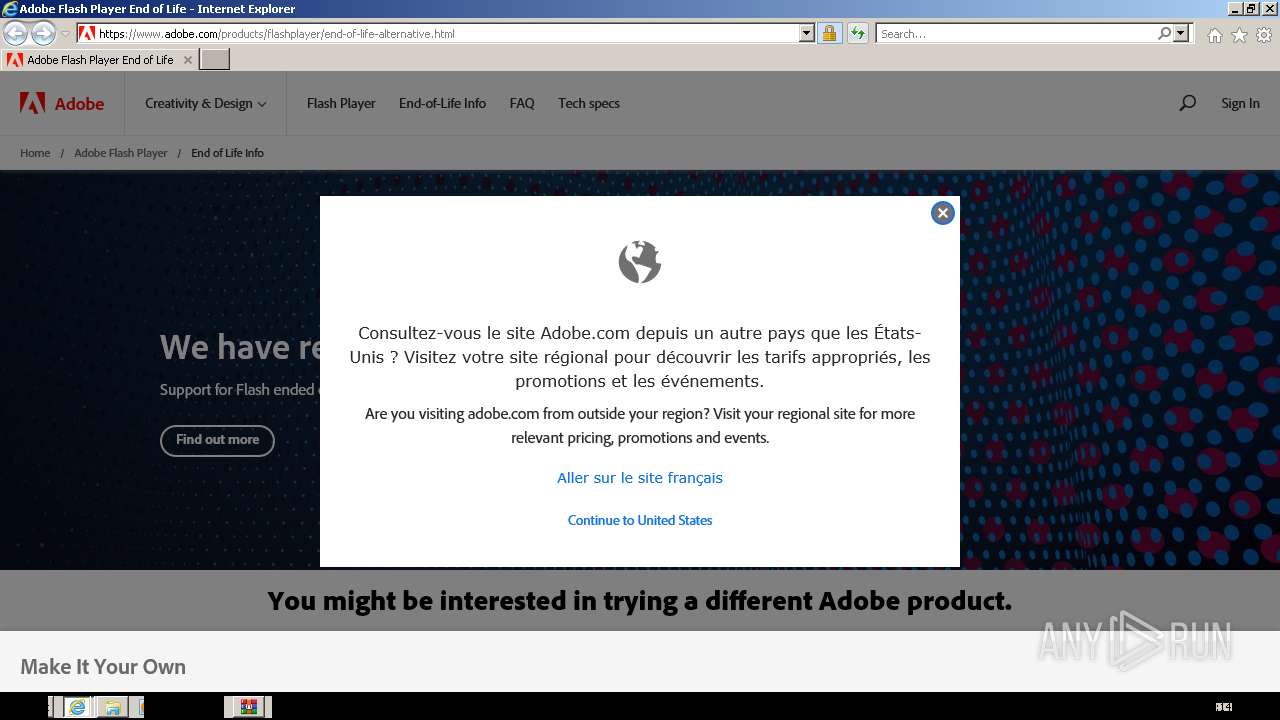Select the Adobe Flash Player End of Life tab
Screen dimensions: 1280x720
tap(99, 60)
